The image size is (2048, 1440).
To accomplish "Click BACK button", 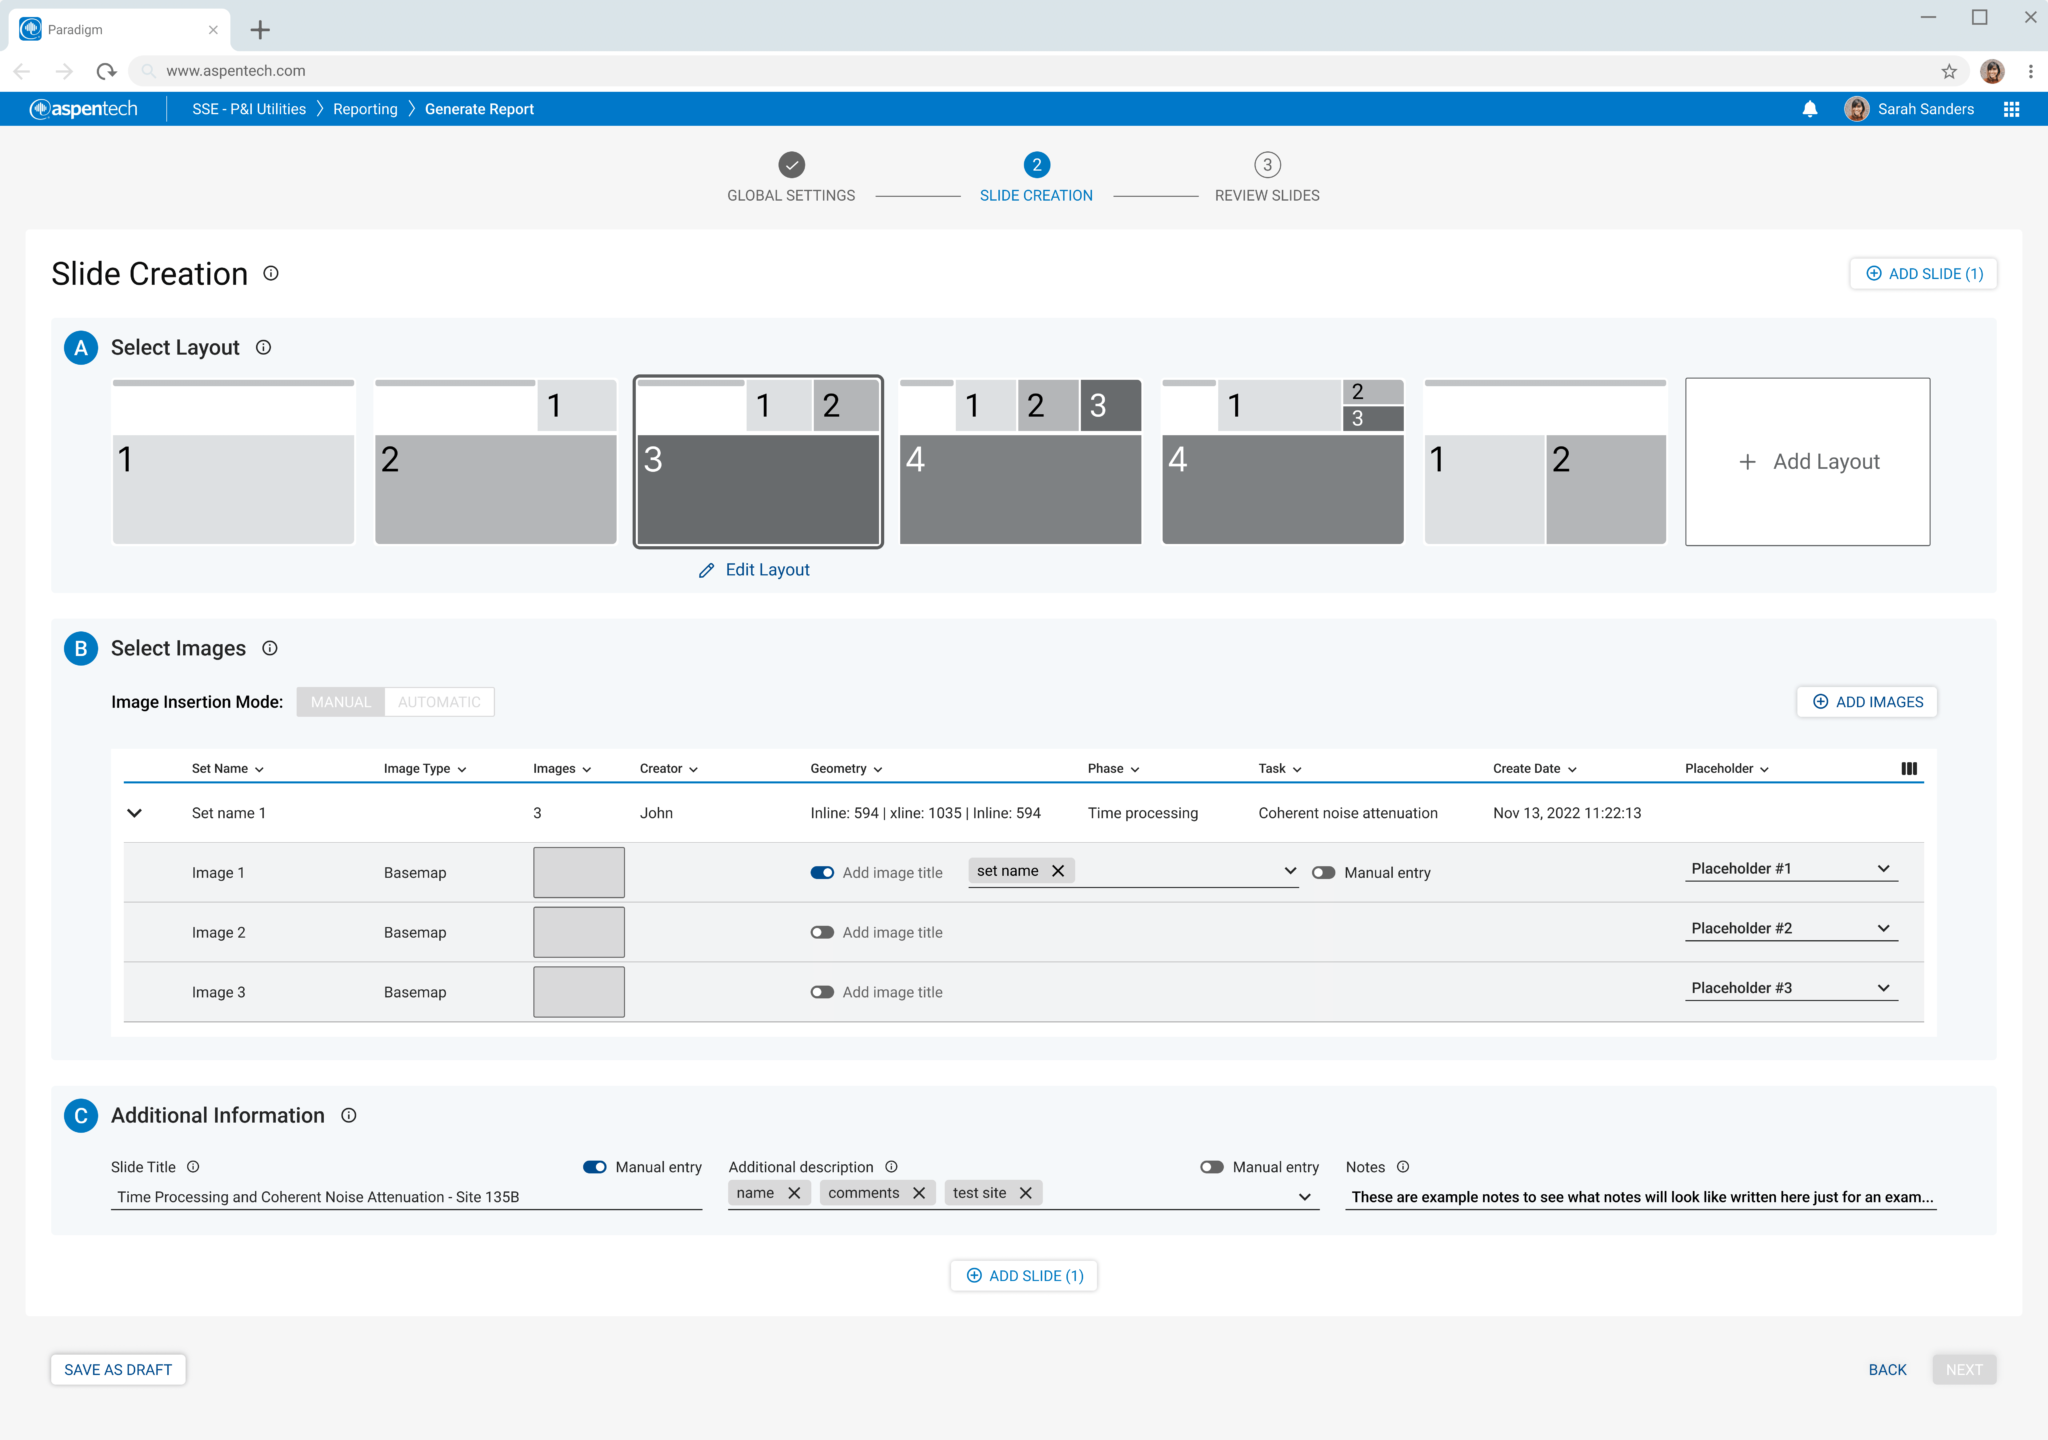I will point(1887,1370).
